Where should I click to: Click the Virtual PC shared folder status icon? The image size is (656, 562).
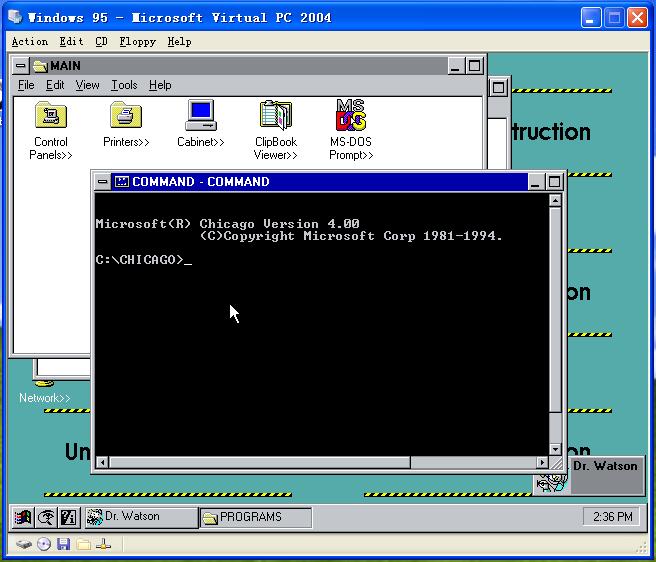pos(84,544)
